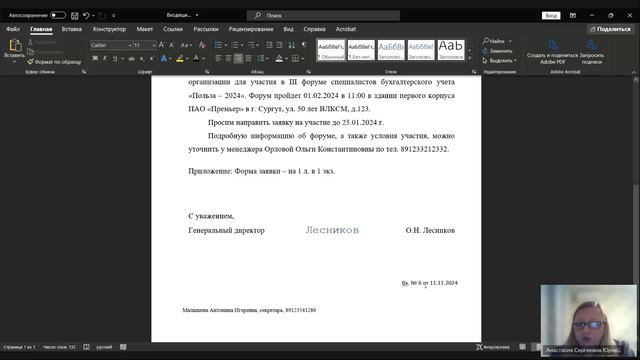The image size is (640, 360).
Task: Click the русский language indicator
Action: tap(104, 347)
